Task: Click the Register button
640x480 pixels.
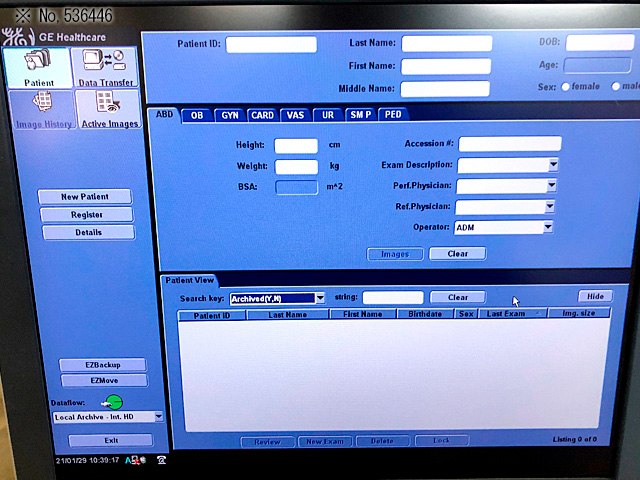Action: 87,215
